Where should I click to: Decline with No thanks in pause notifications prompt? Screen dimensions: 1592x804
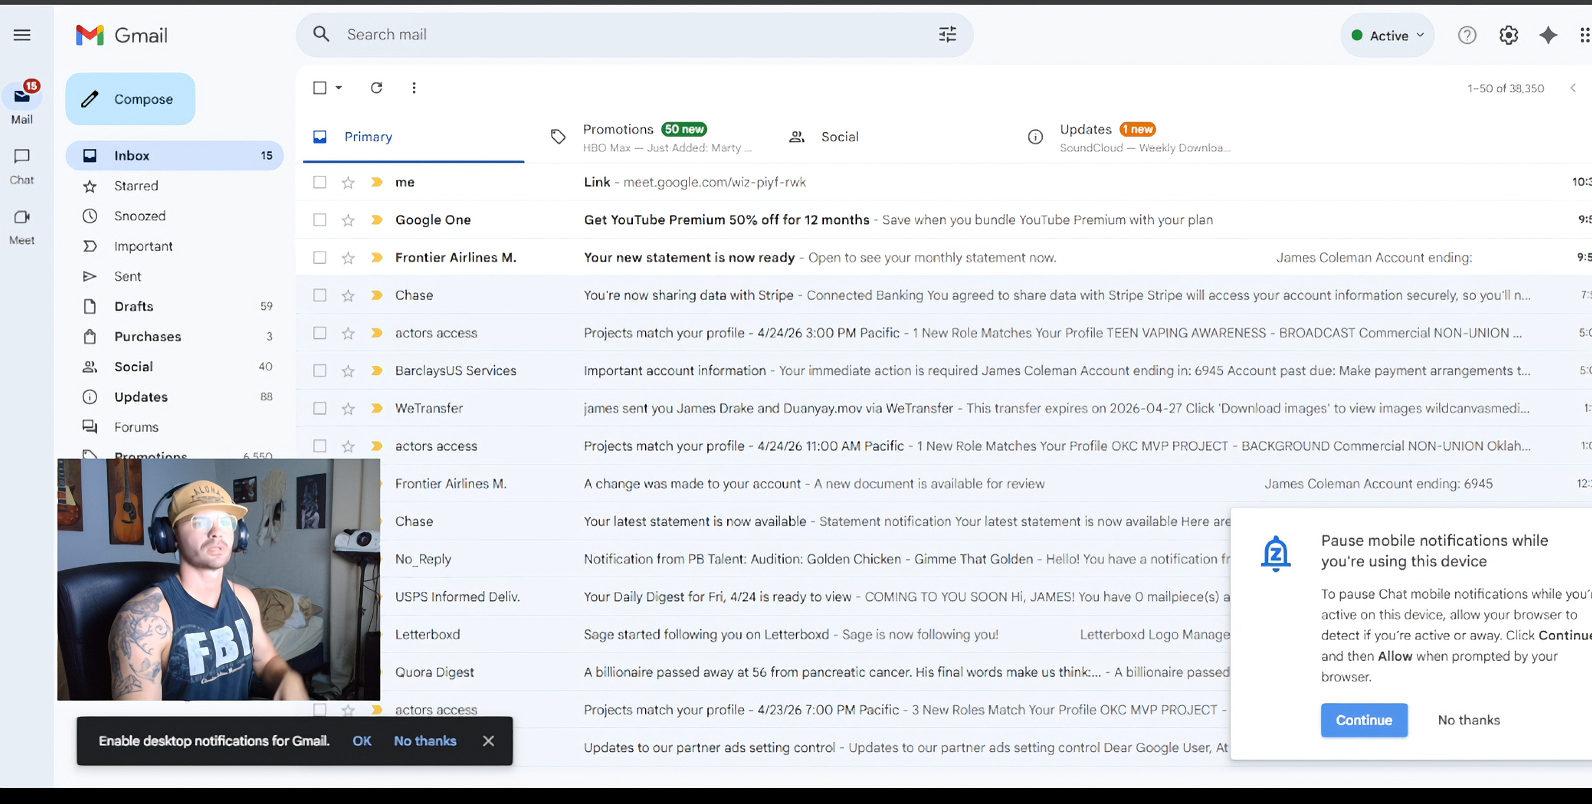tap(1469, 720)
